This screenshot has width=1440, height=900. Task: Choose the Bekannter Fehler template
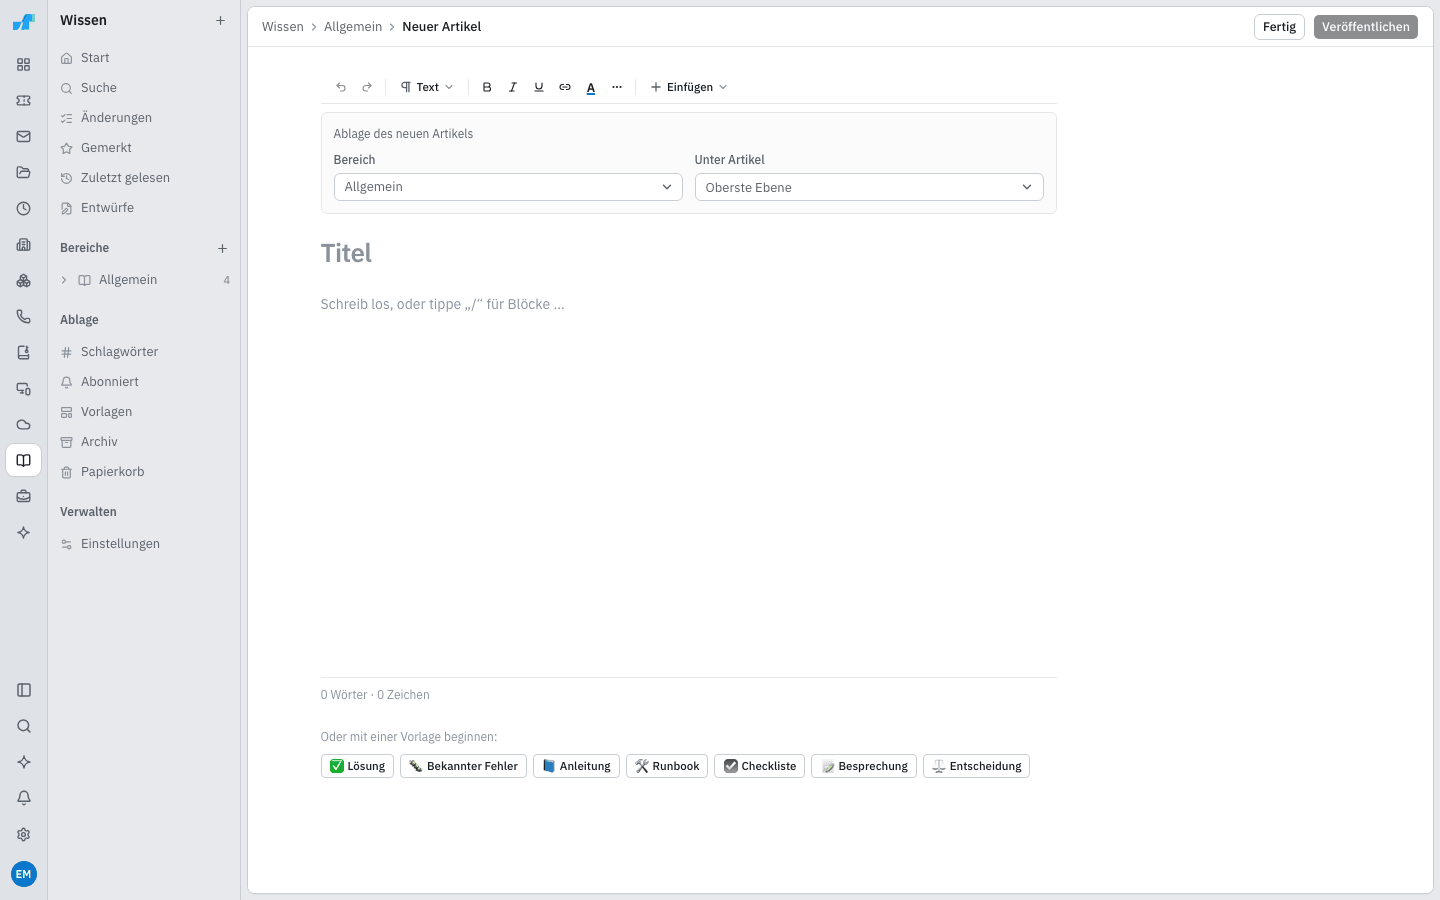click(463, 766)
